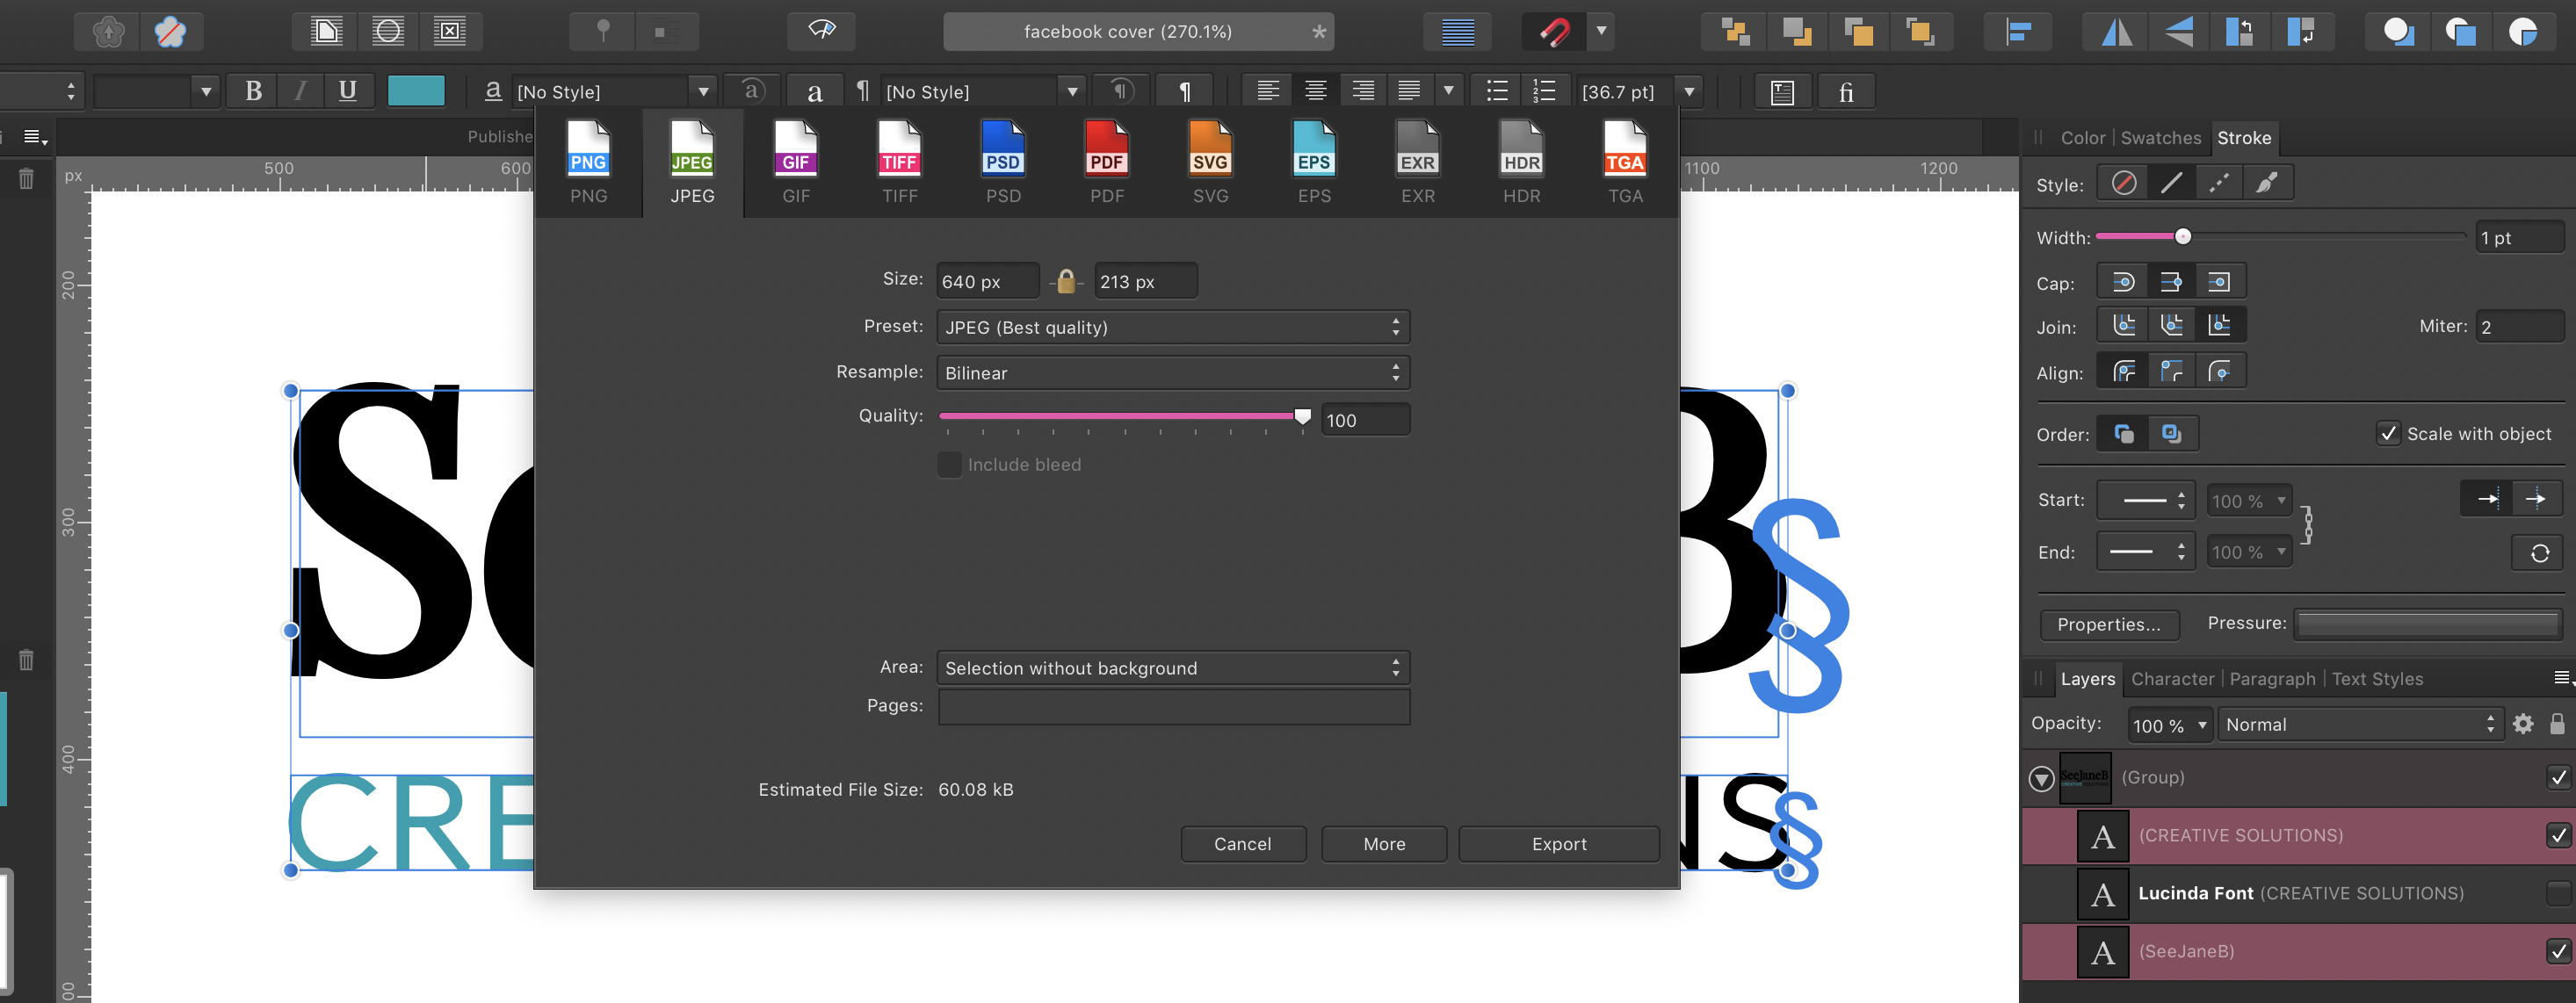
Task: Enable the Include bleed checkbox
Action: click(949, 465)
